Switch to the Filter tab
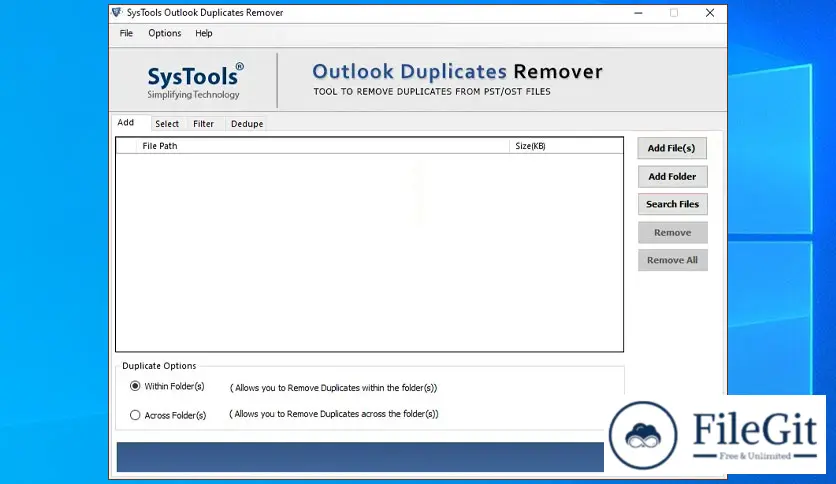The width and height of the screenshot is (836, 484). tap(204, 124)
